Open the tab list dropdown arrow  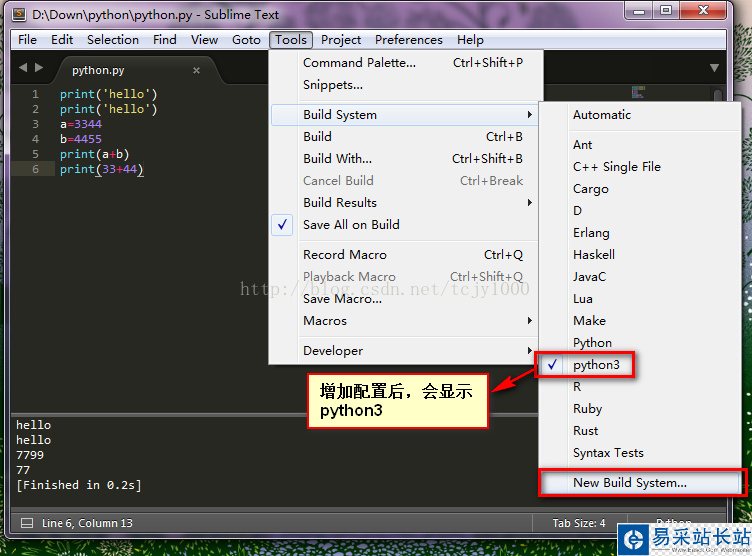(x=714, y=68)
